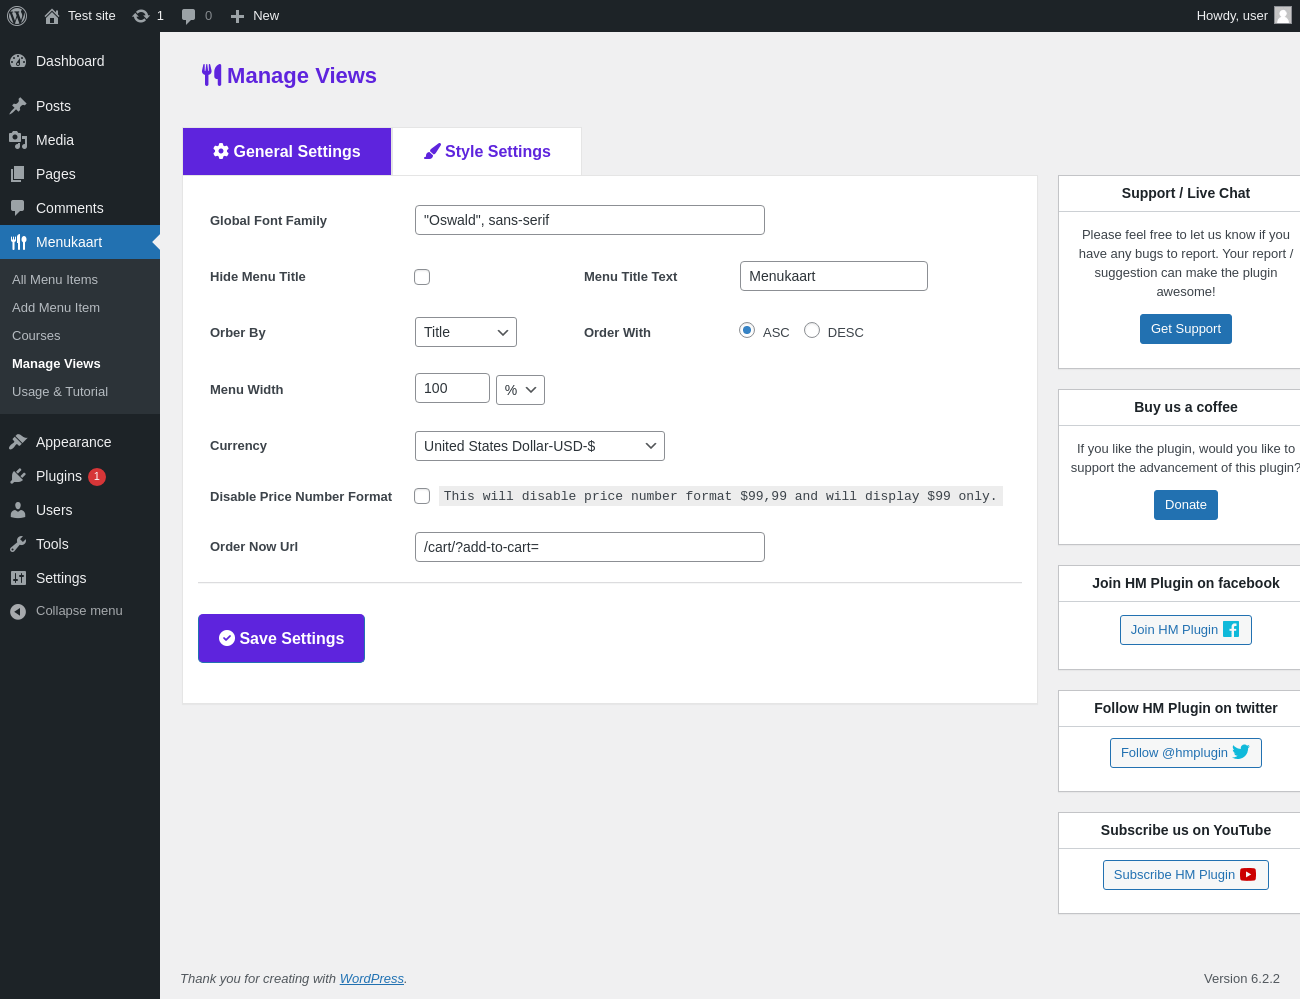Click the YouTube play icon
1300x999 pixels.
pos(1248,874)
